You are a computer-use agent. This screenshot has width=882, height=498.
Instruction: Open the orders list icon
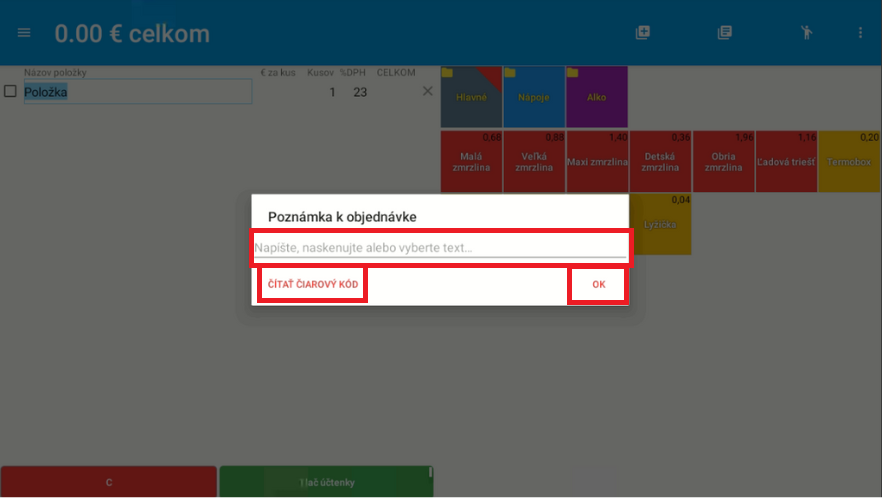[x=725, y=33]
